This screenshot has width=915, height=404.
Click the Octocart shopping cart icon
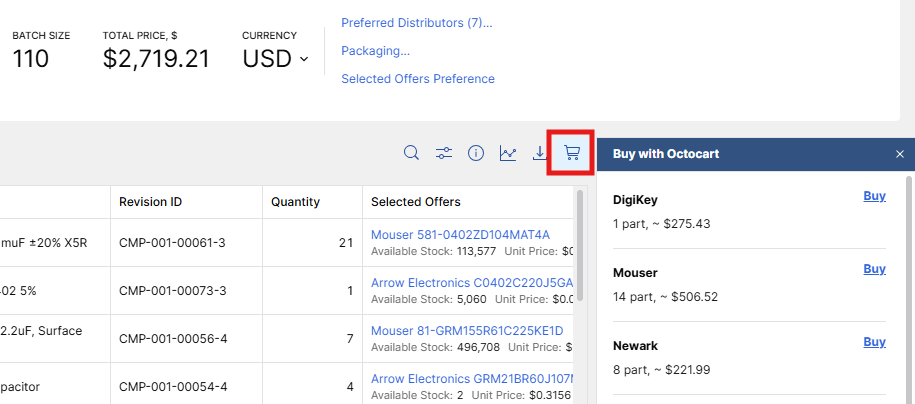coord(571,153)
